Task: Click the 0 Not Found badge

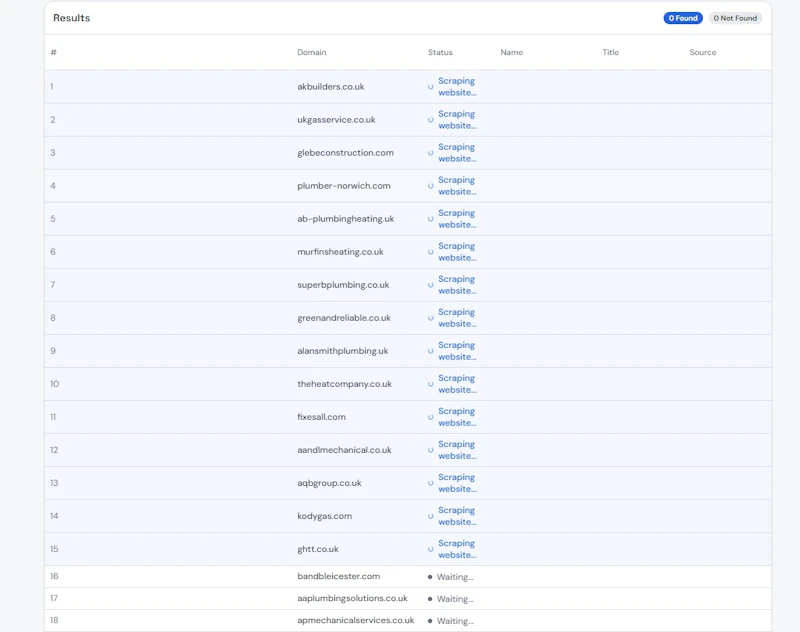Action: (735, 18)
